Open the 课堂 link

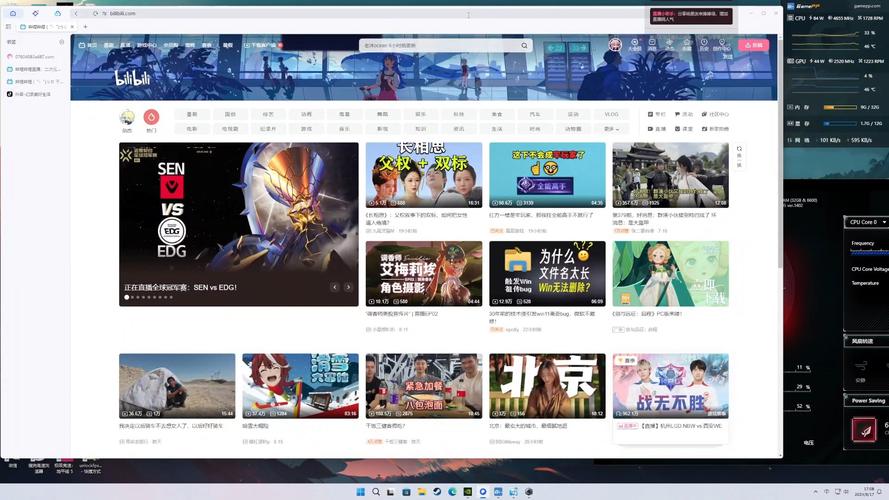point(684,129)
